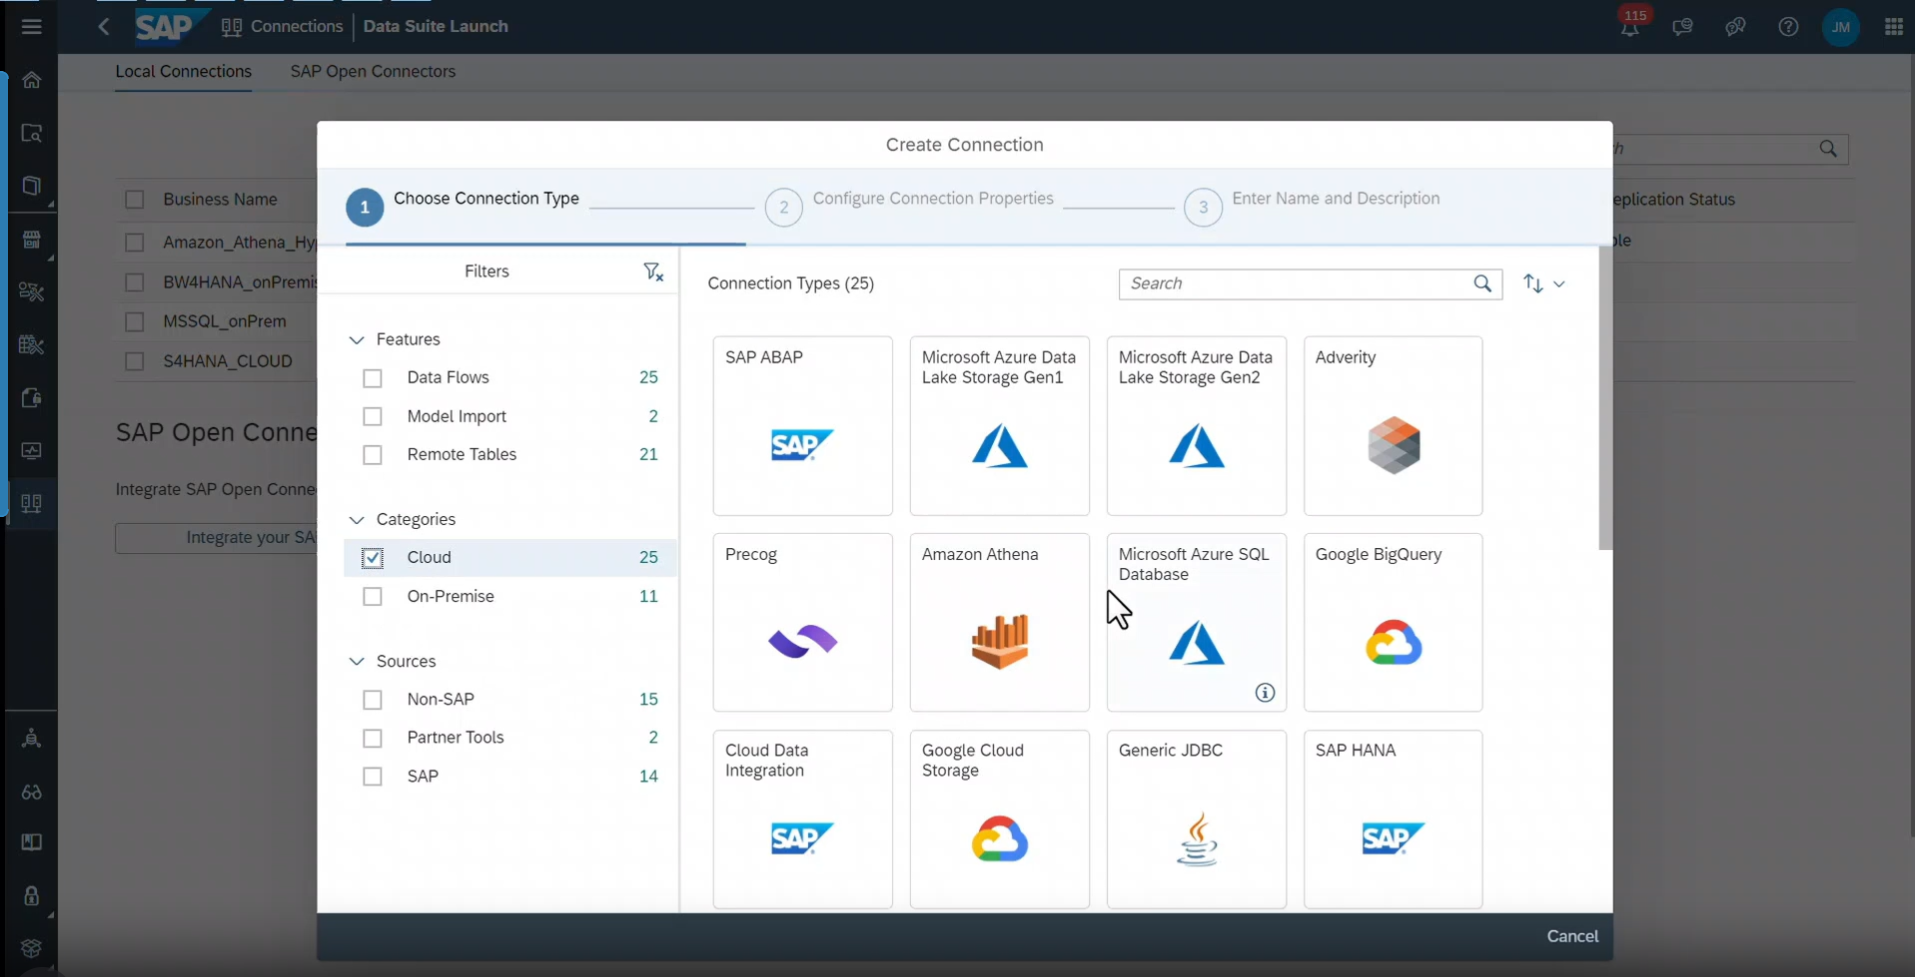Collapse the Features filter section

click(356, 340)
